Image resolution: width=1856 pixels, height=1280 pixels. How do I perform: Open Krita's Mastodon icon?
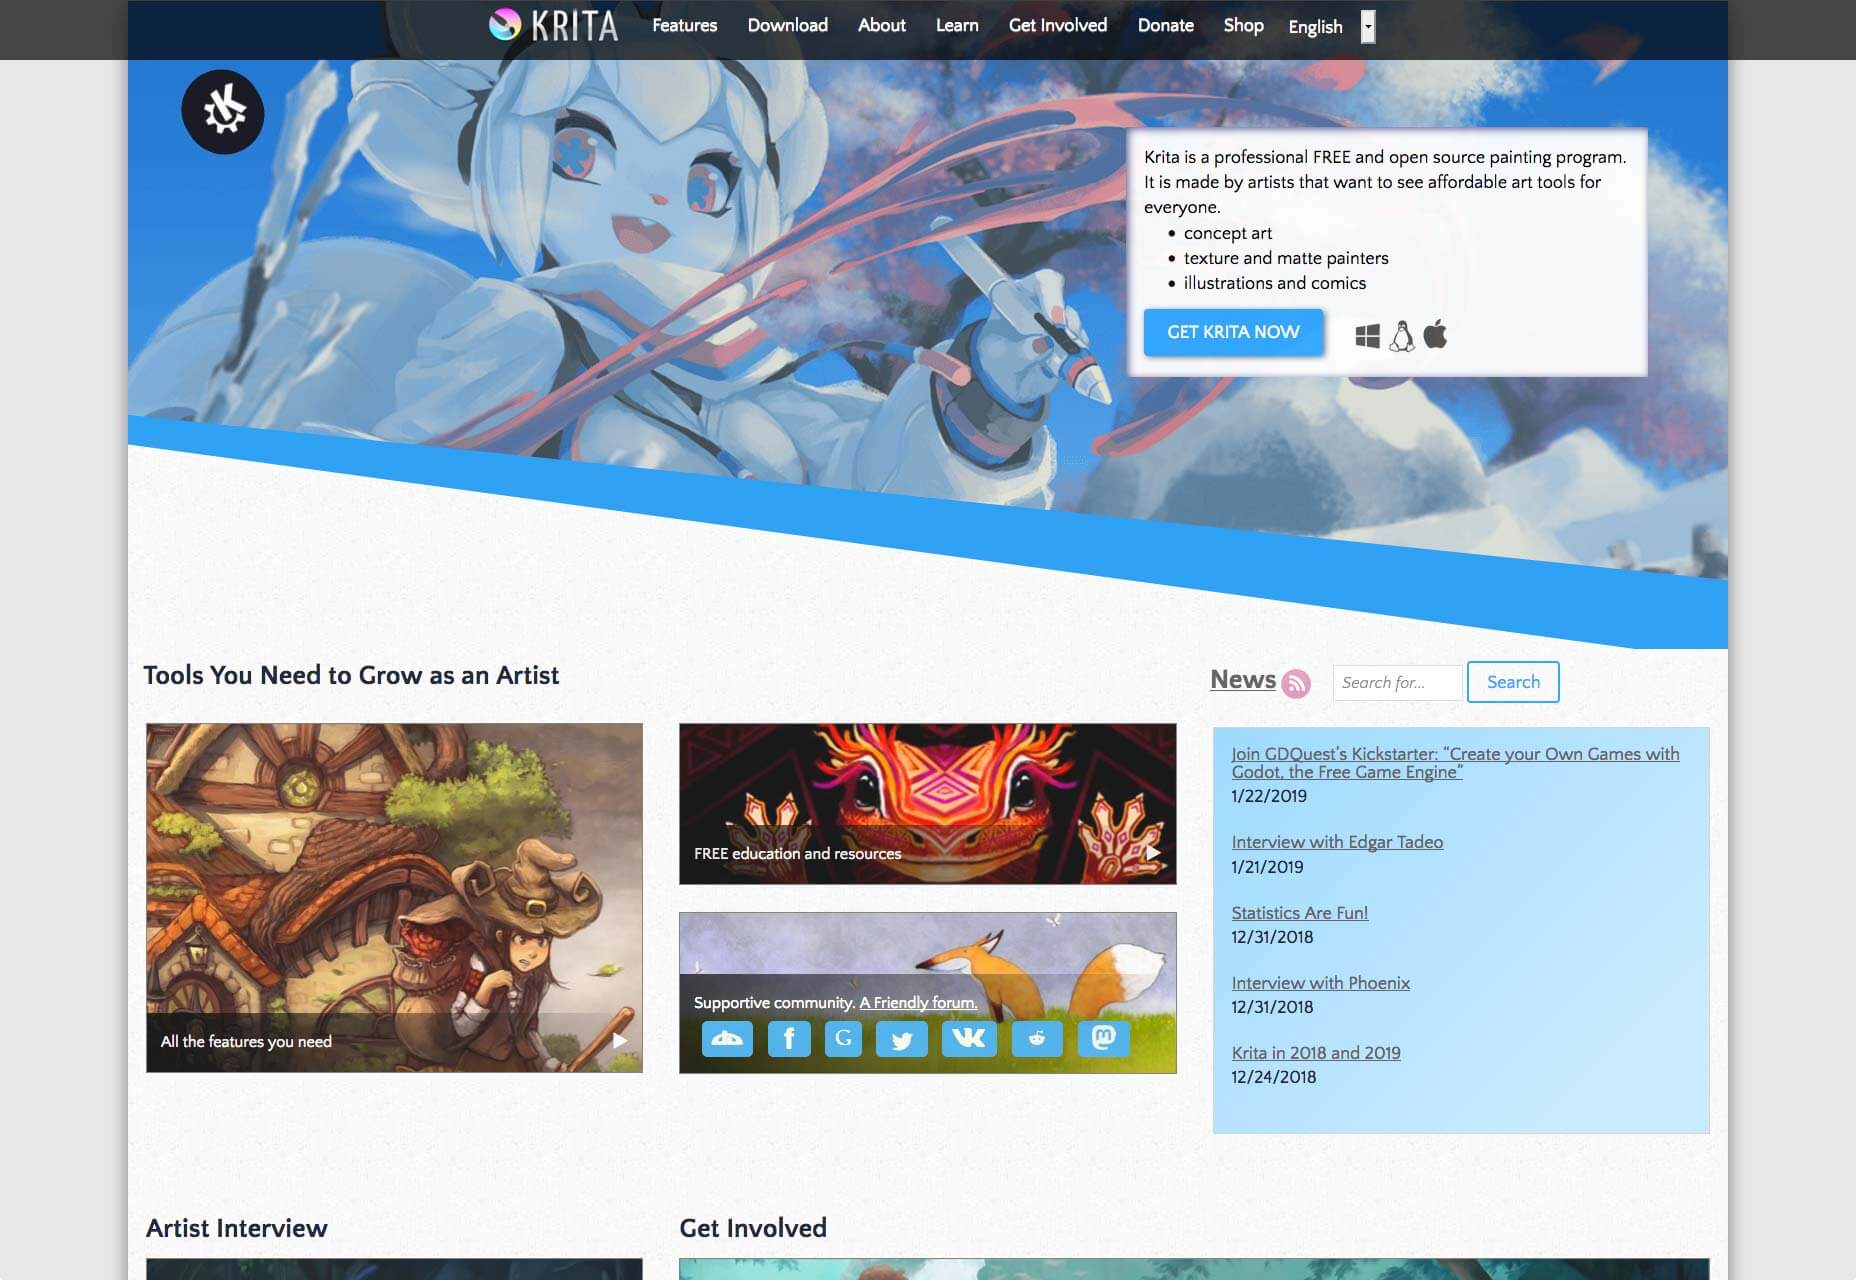click(1104, 1039)
